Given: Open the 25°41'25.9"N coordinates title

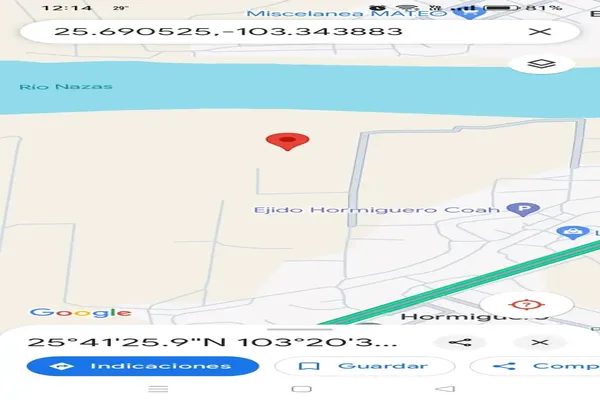Looking at the screenshot, I should coord(212,342).
